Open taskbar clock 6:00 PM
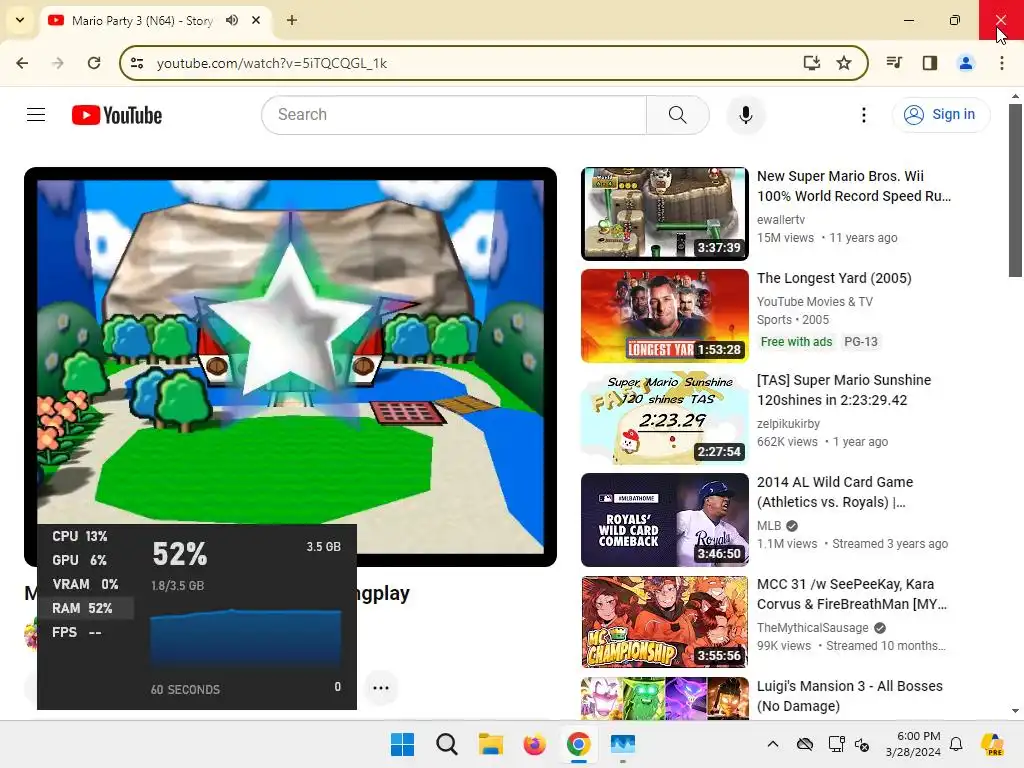The image size is (1024, 768). tap(913, 744)
